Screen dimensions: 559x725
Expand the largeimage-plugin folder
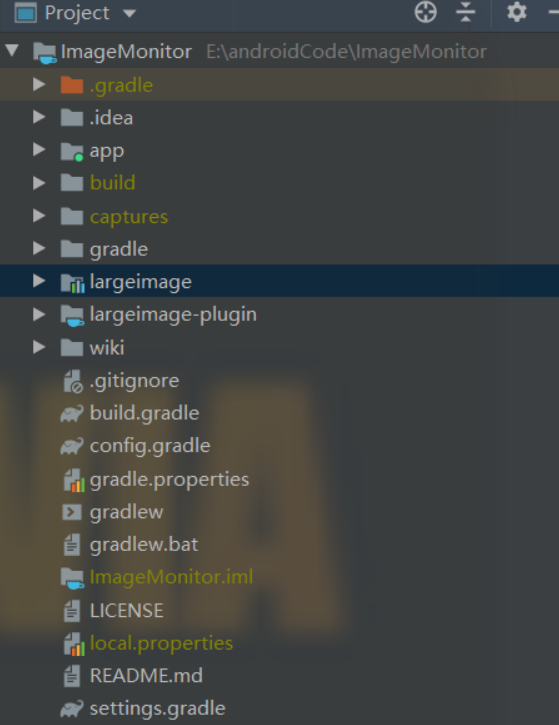click(x=39, y=314)
